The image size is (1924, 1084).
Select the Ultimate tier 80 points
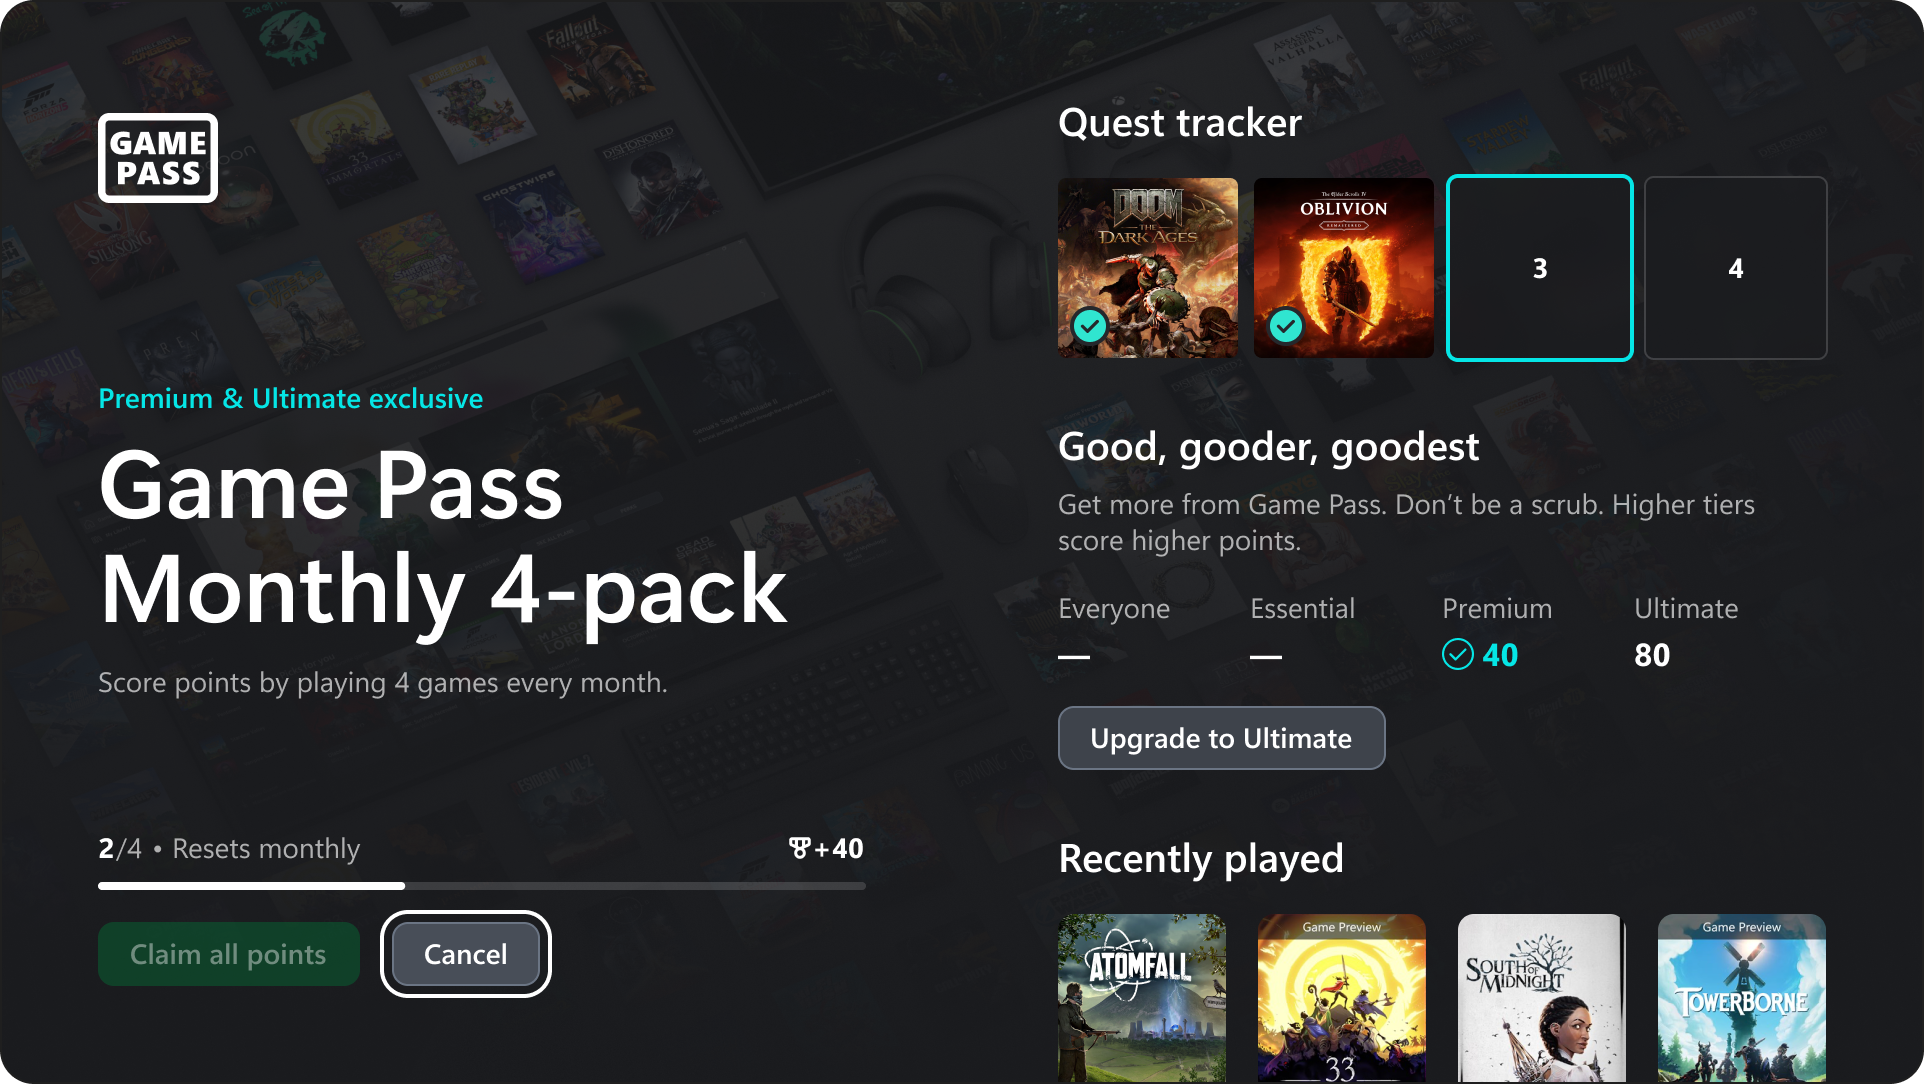(1652, 655)
